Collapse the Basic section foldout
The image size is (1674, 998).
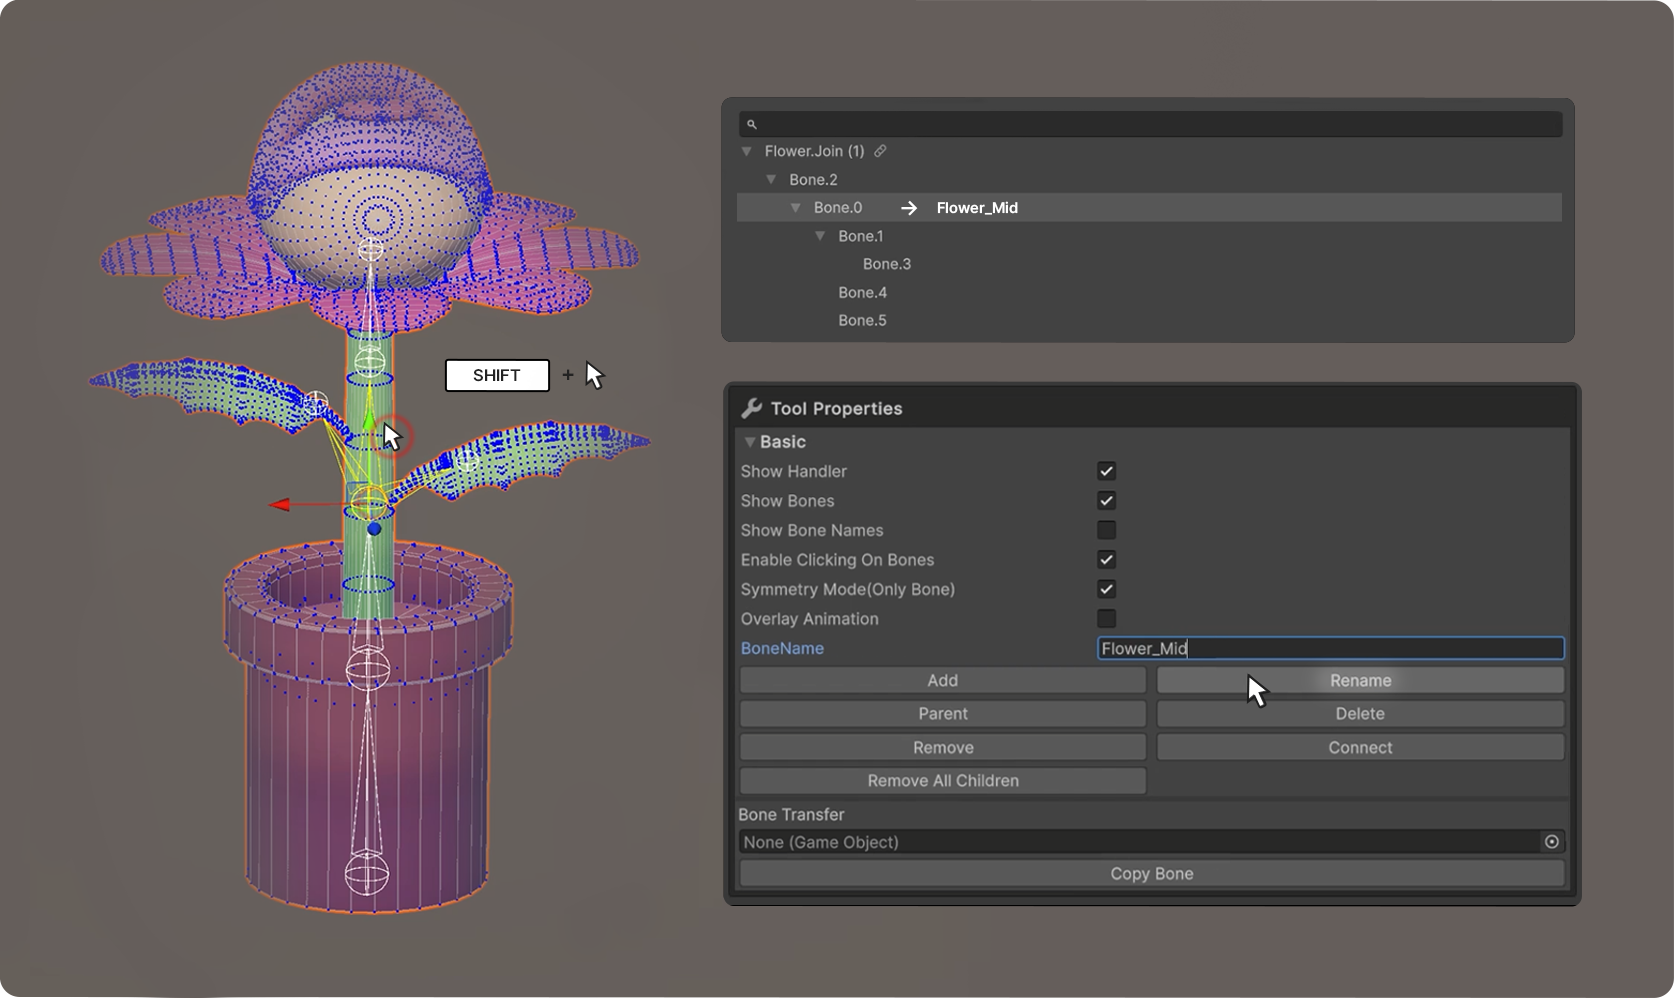749,442
